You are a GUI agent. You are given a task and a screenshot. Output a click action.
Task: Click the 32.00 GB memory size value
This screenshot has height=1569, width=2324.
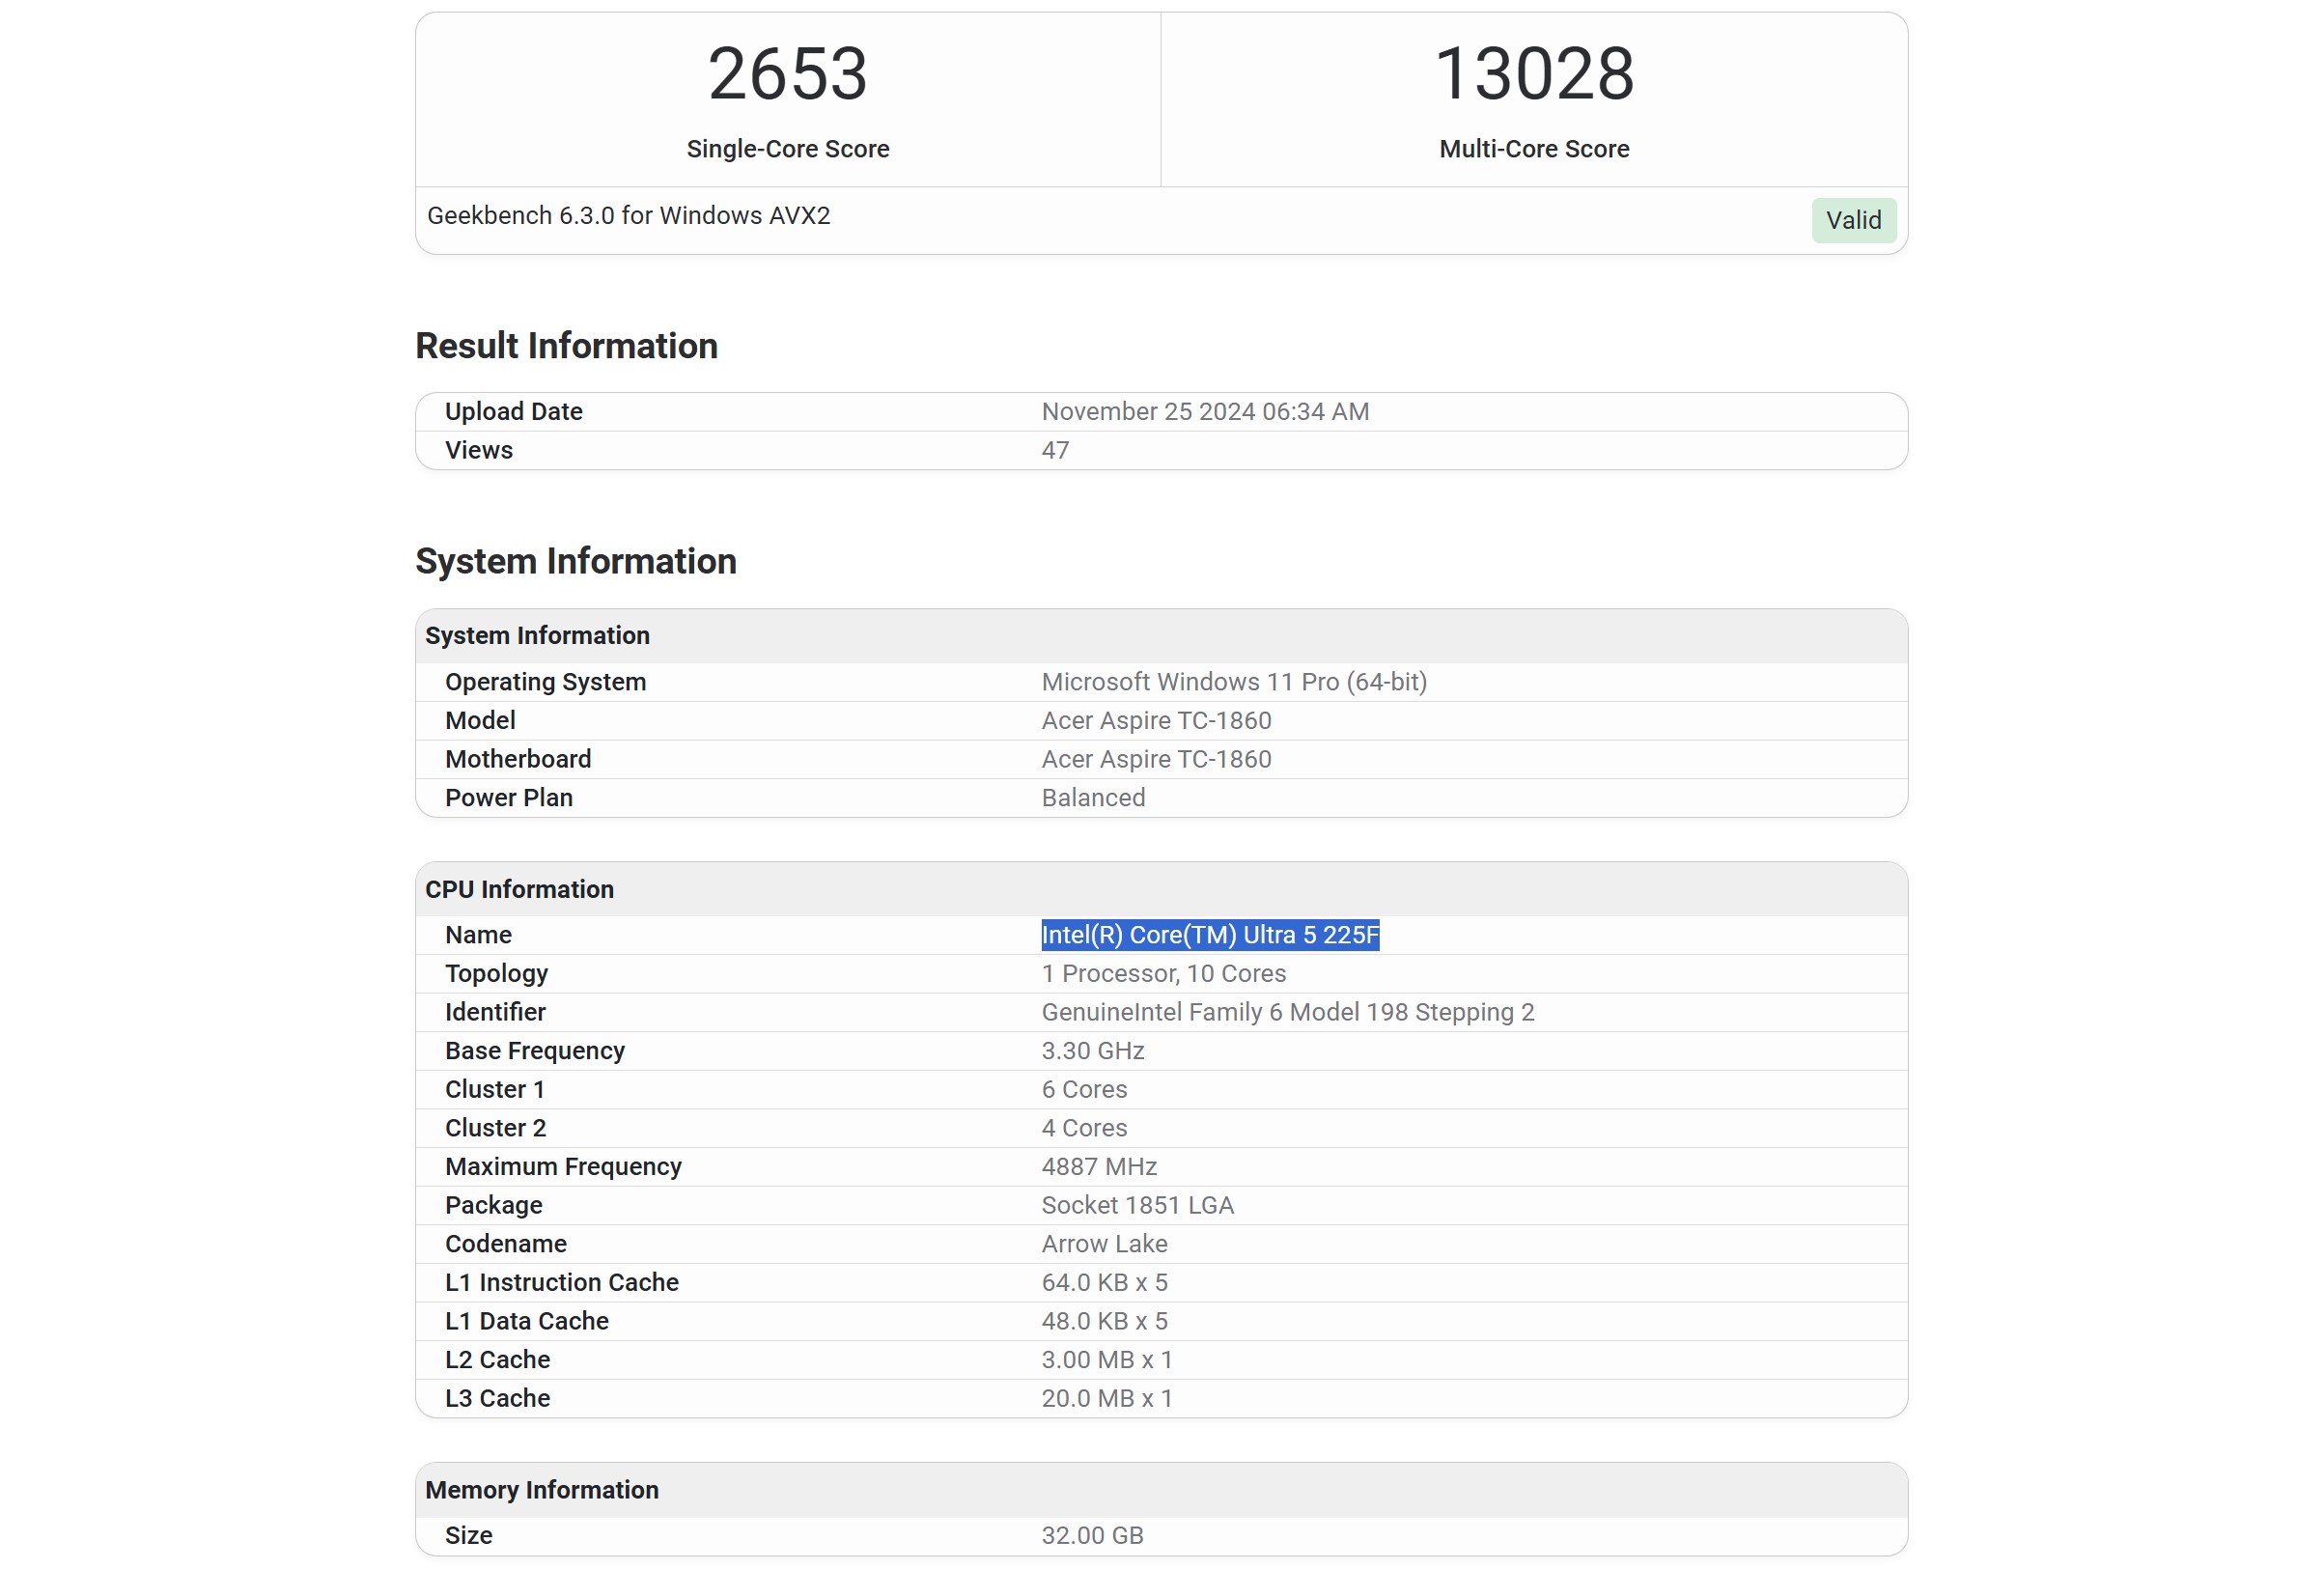pos(1092,1536)
